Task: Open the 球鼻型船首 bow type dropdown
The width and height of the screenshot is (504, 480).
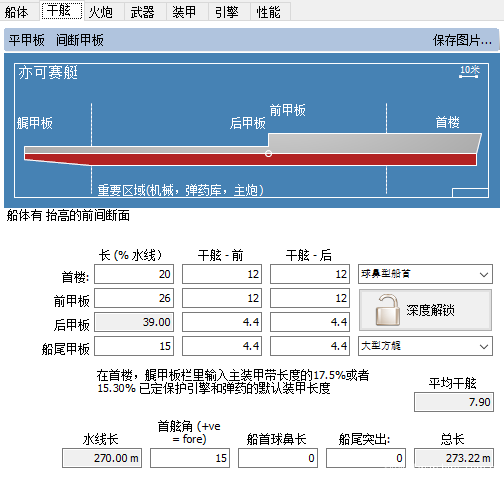Action: pyautogui.click(x=425, y=274)
